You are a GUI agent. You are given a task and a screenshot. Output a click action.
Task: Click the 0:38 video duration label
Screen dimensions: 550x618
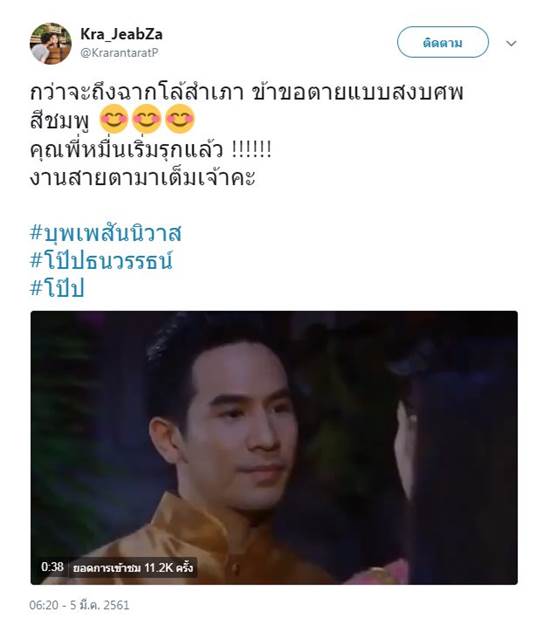(x=52, y=567)
